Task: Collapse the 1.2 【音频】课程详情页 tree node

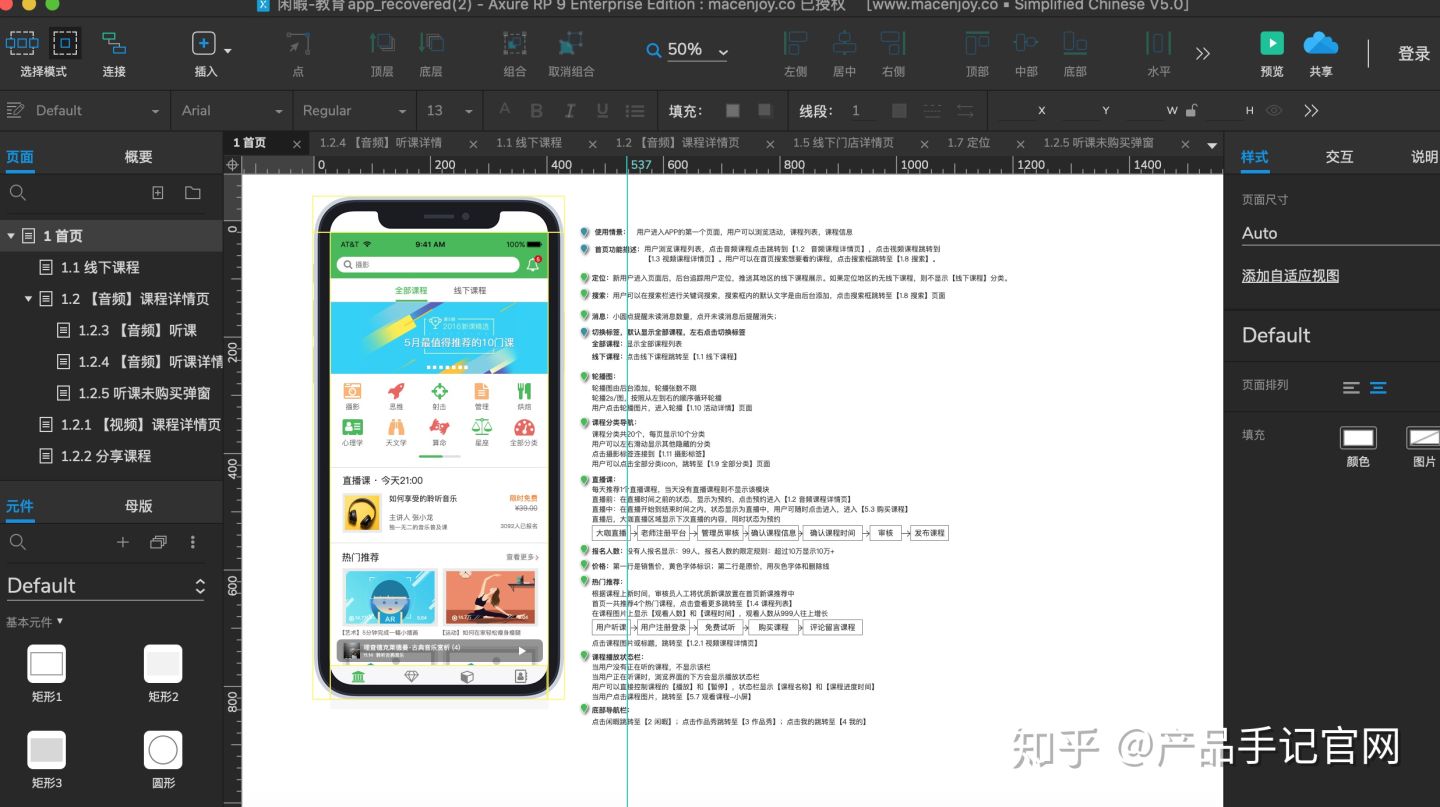Action: click(28, 298)
